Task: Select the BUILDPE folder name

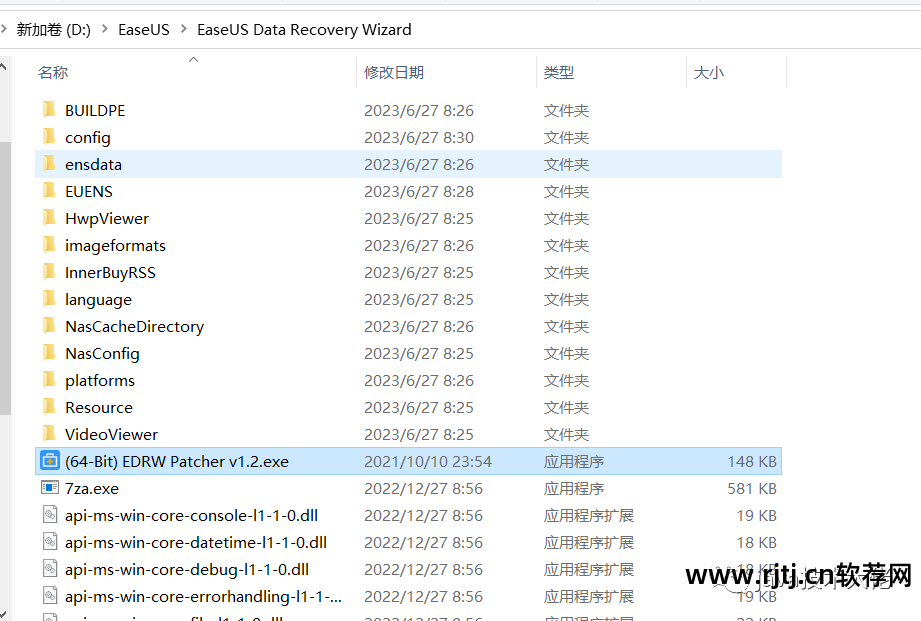Action: pyautogui.click(x=95, y=110)
